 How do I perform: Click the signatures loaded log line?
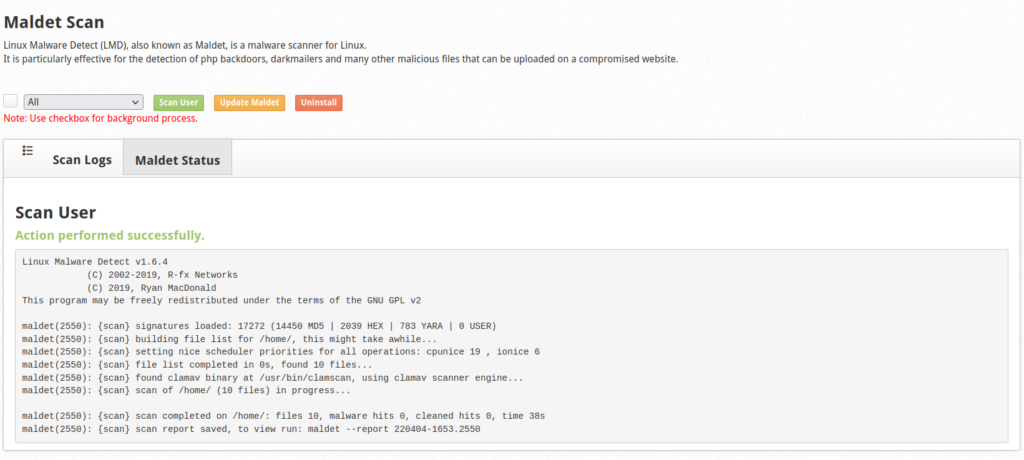(x=259, y=326)
